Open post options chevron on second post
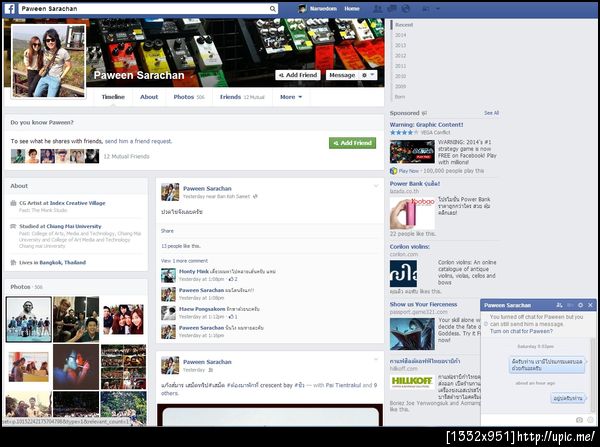The height and width of the screenshot is (447, 600). point(376,359)
